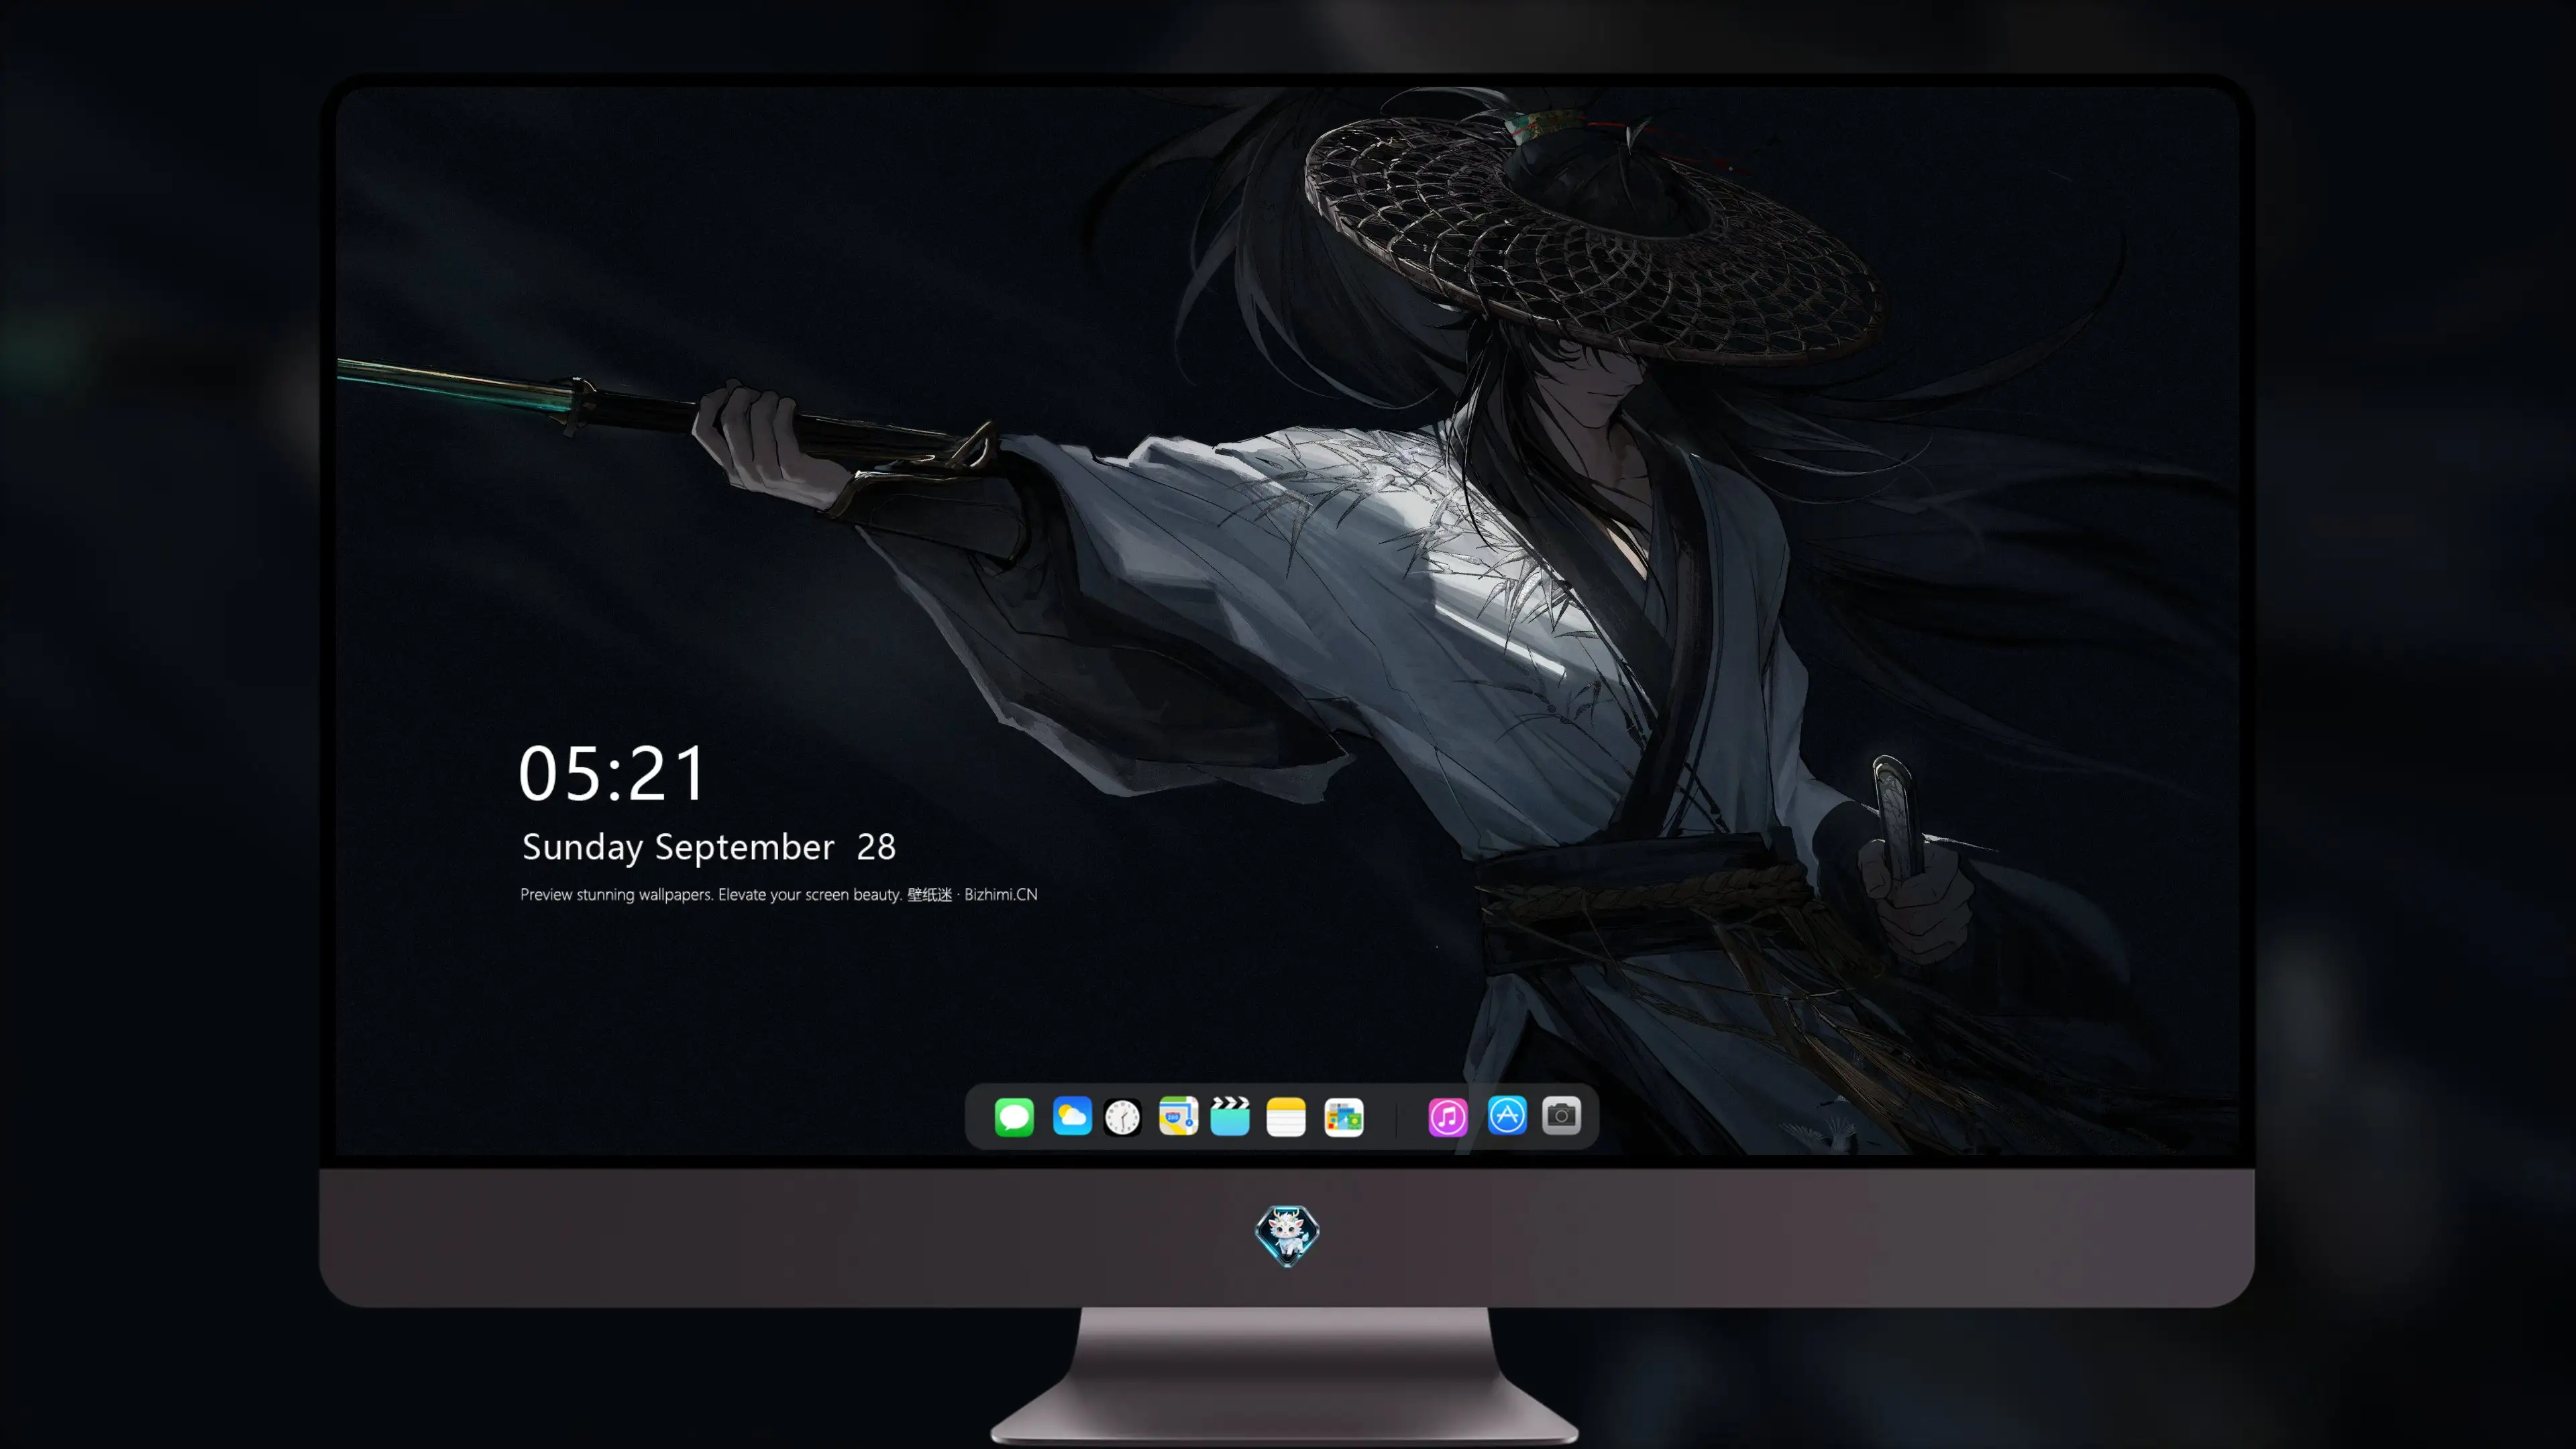2576x1449 pixels.
Task: Open the Maps app in the dock
Action: click(x=1178, y=1116)
